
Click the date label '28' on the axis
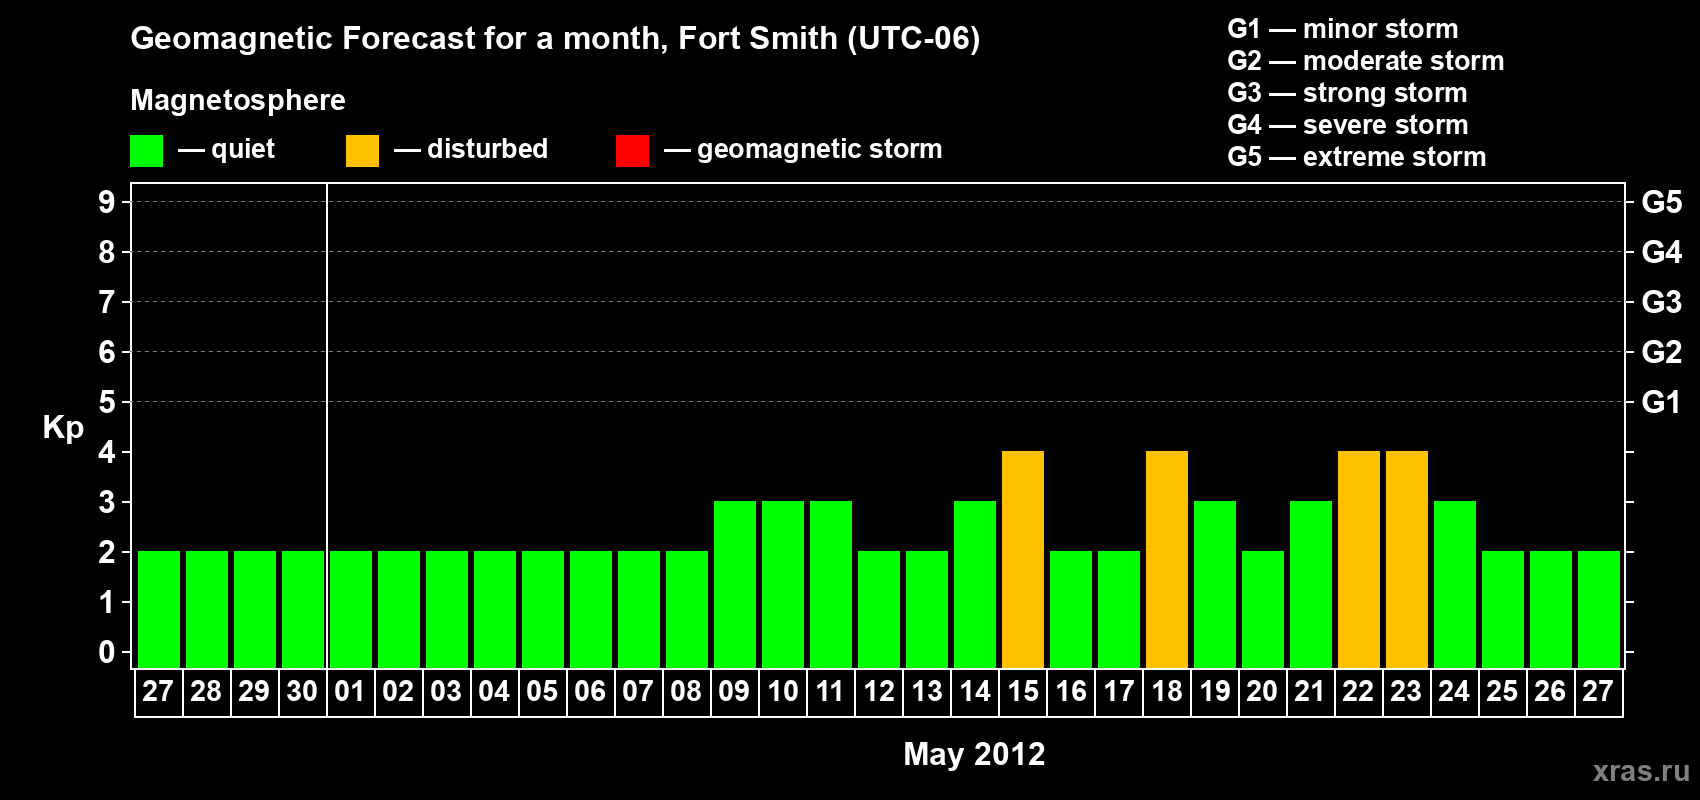206,692
